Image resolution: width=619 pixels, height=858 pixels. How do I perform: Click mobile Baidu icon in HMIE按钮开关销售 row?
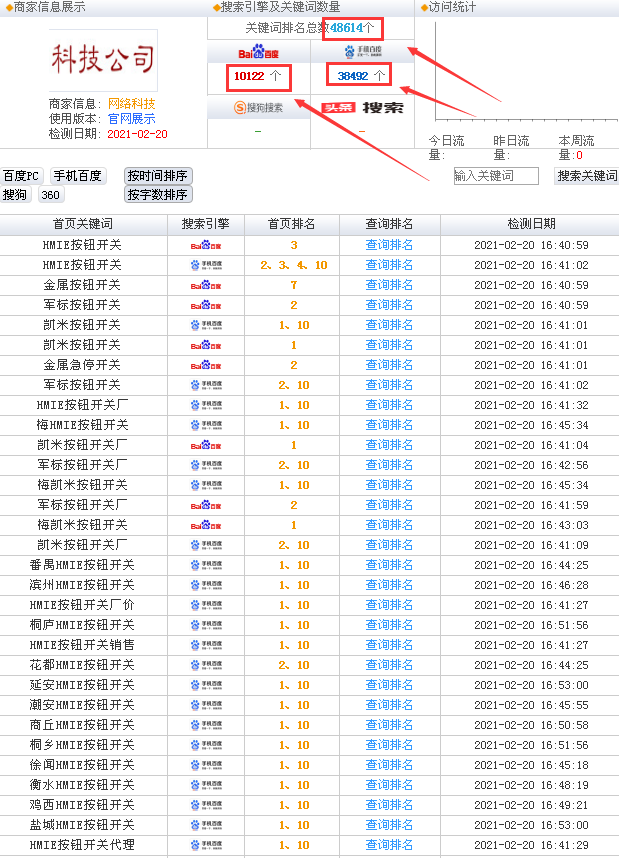point(206,645)
